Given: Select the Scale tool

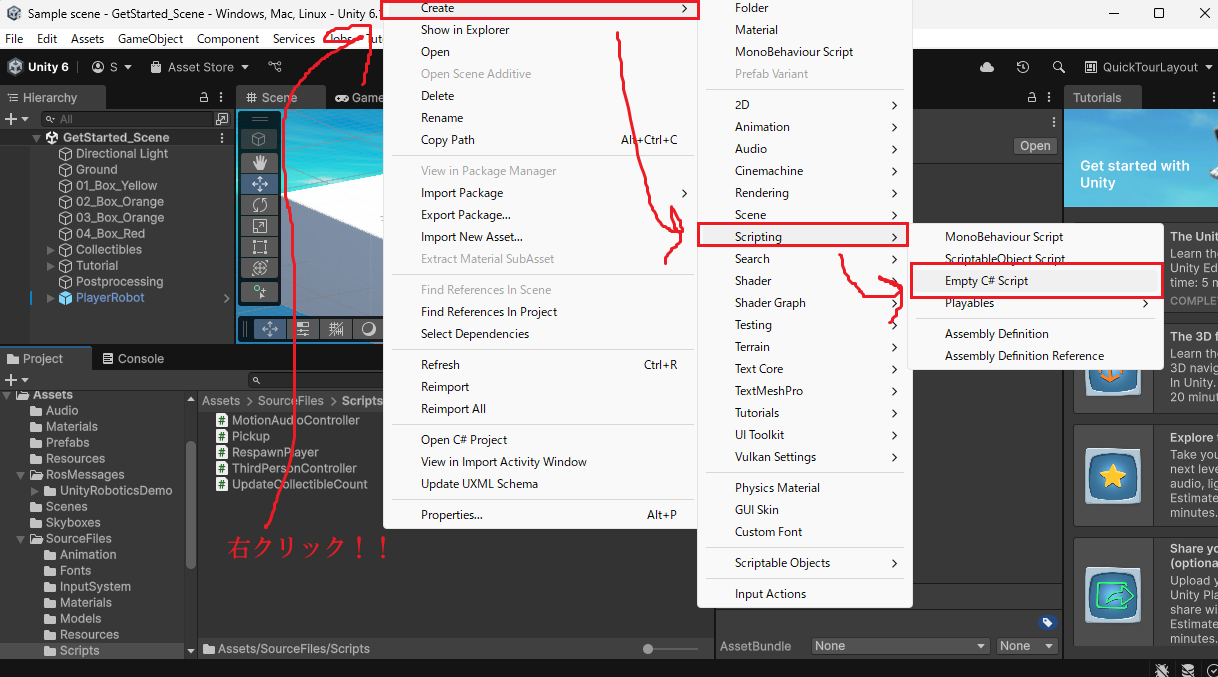Looking at the screenshot, I should (x=259, y=224).
